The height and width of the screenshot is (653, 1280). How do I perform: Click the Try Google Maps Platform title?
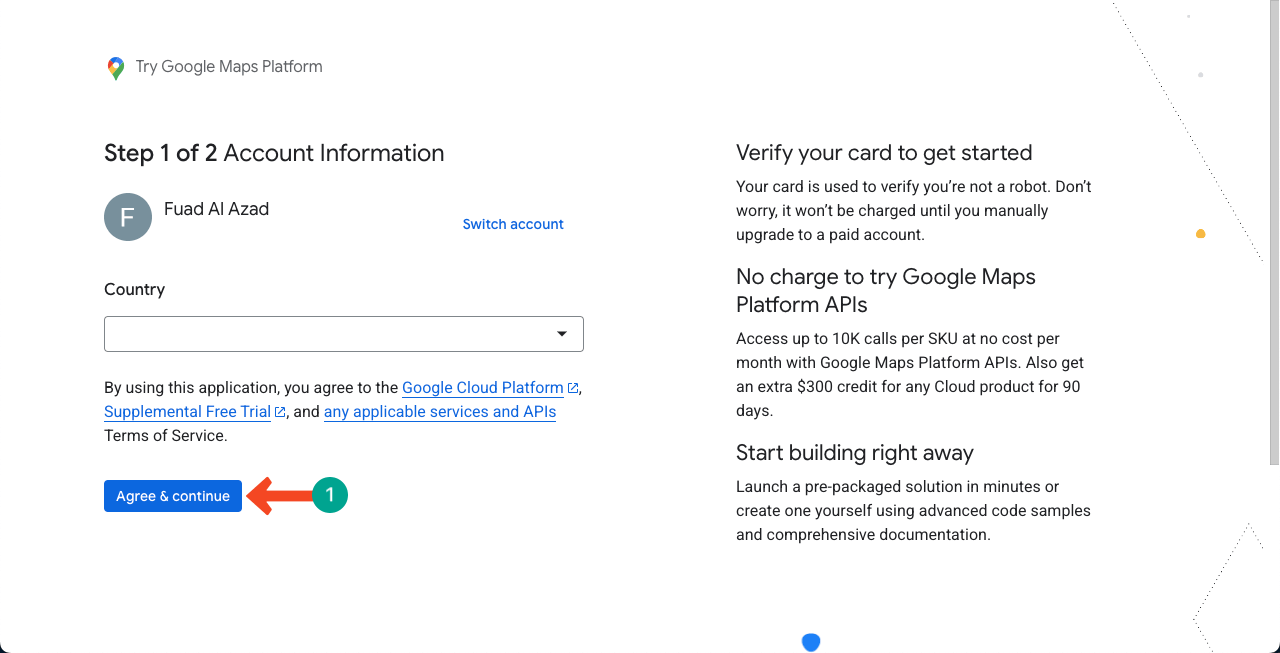click(x=229, y=67)
